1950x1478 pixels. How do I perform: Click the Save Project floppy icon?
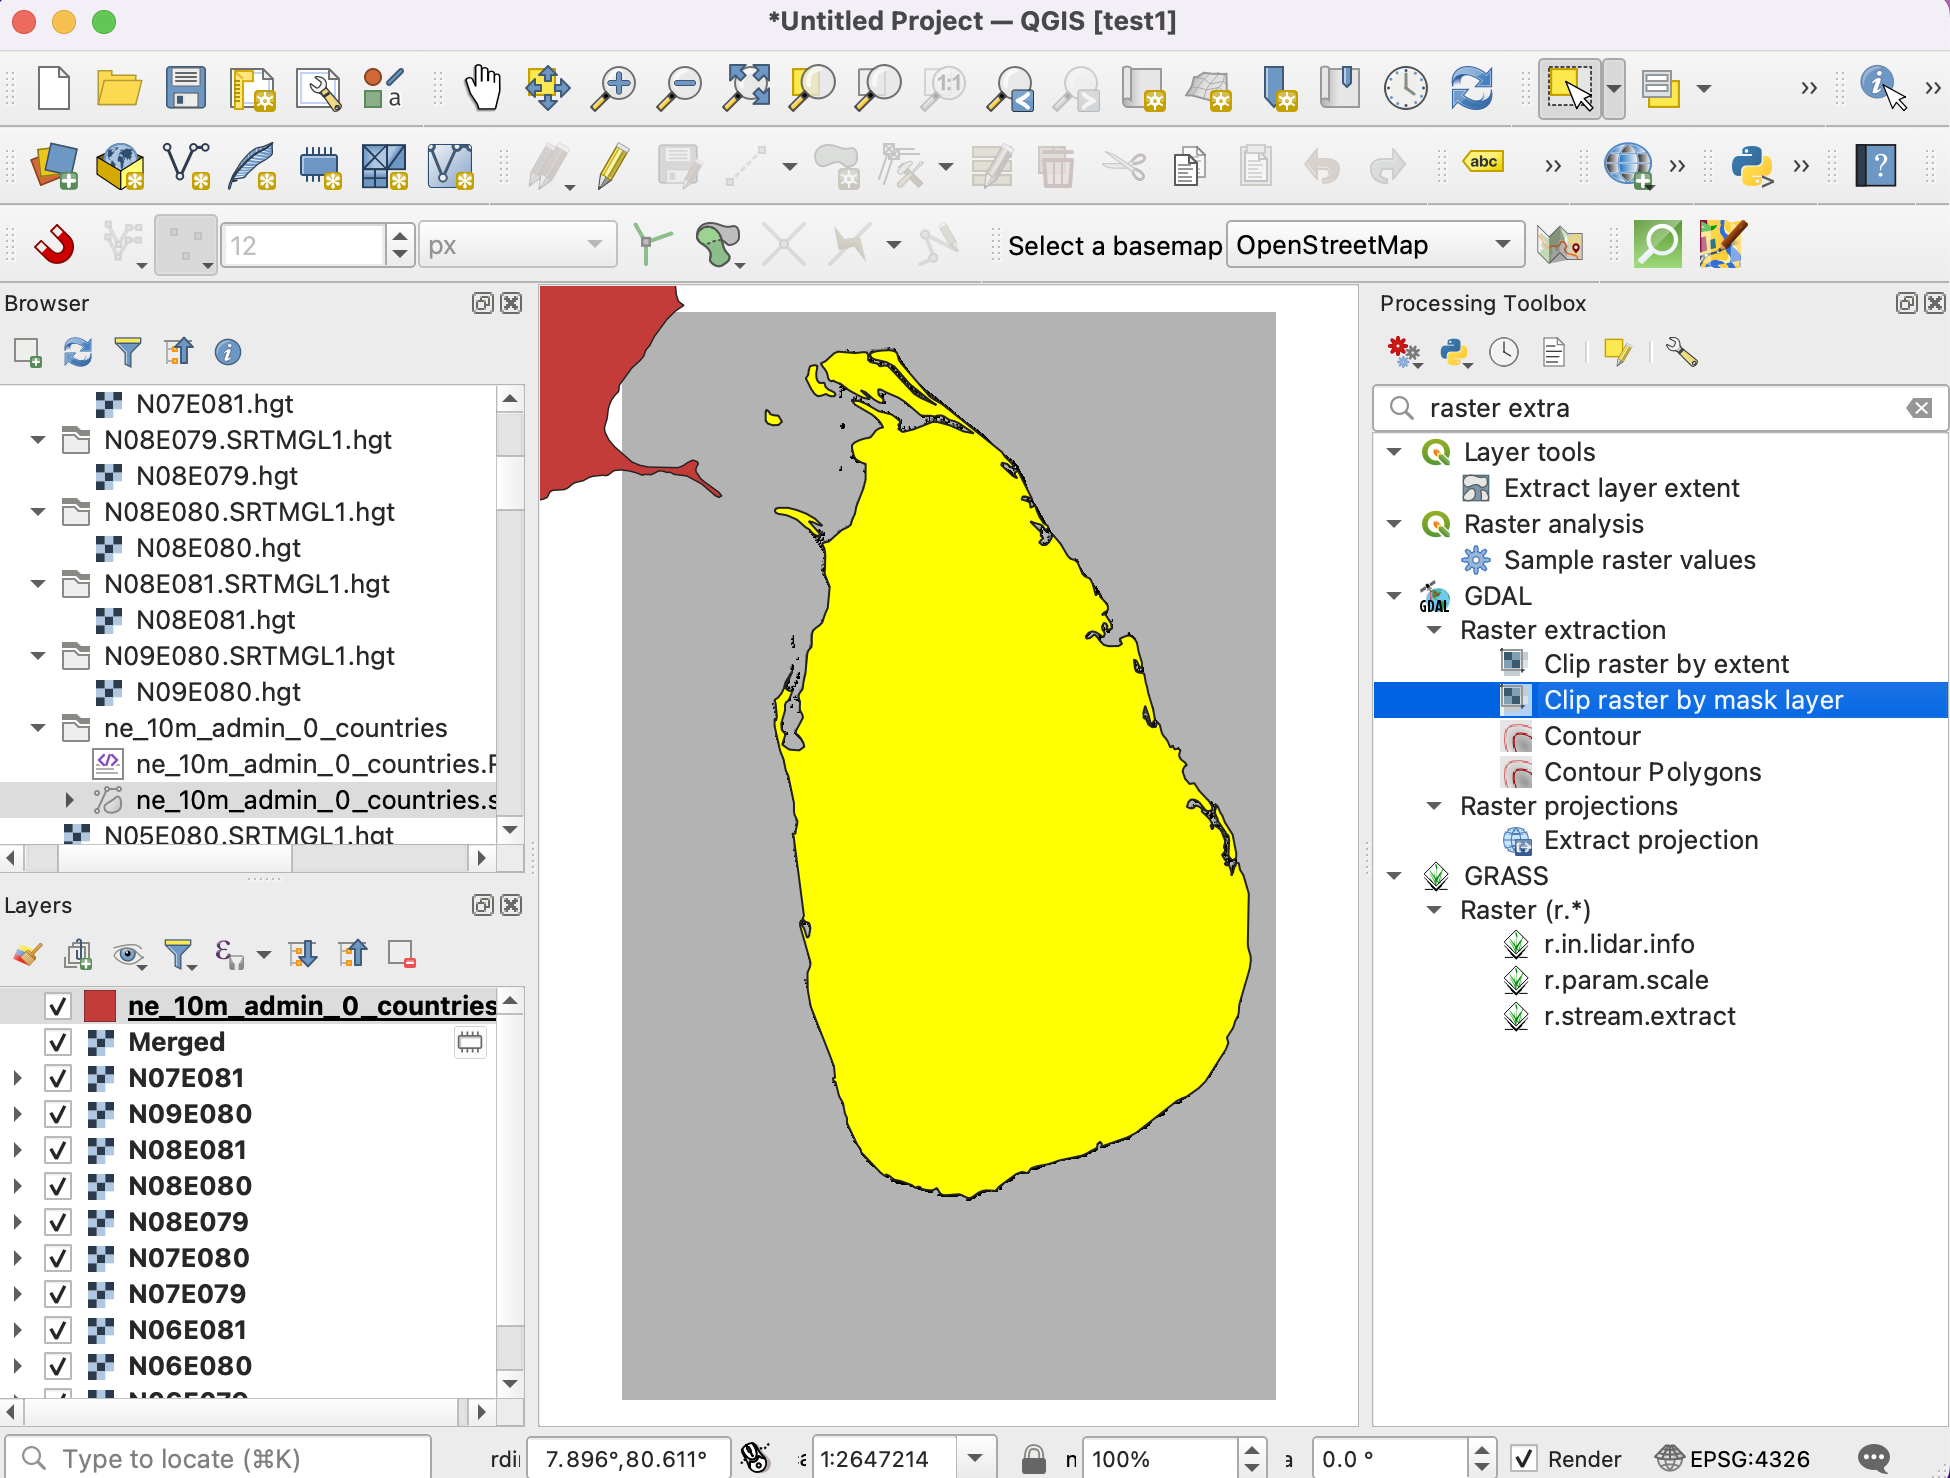pos(186,88)
